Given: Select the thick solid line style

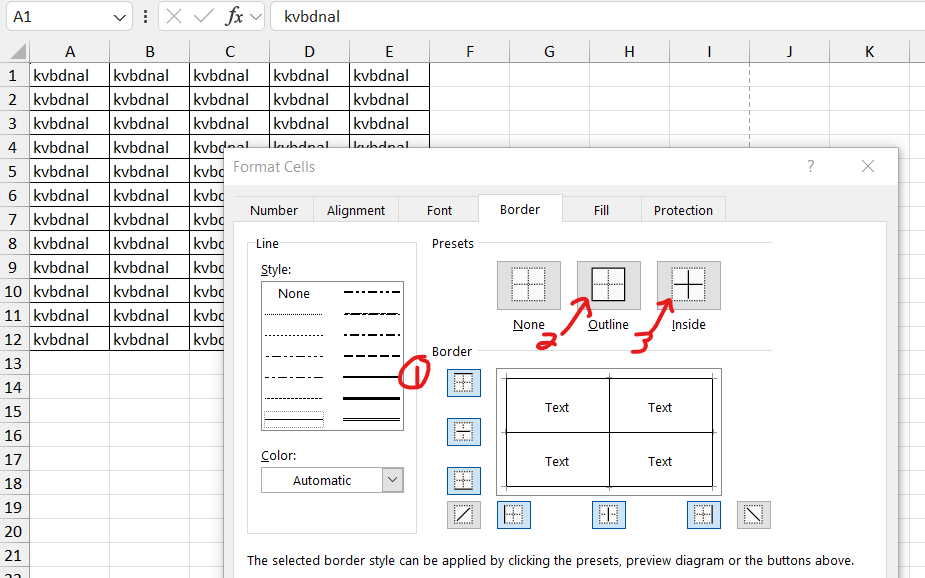Looking at the screenshot, I should pos(372,399).
